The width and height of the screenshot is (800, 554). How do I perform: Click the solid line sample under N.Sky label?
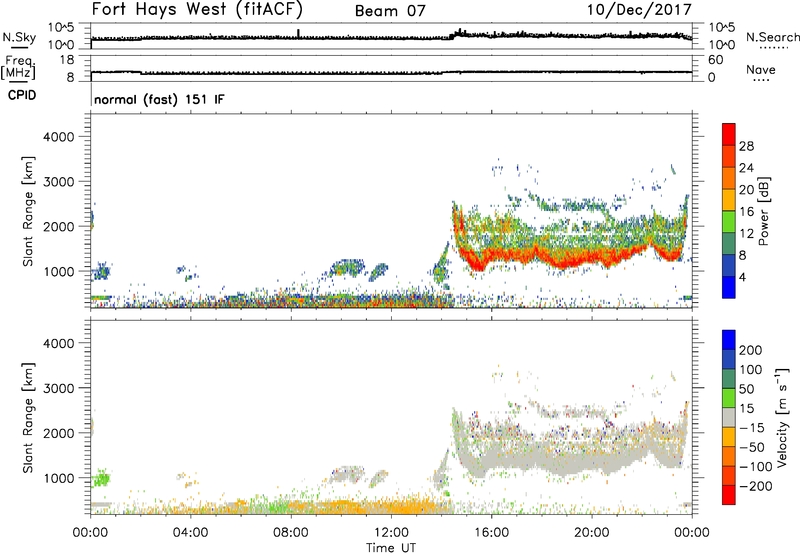point(19,47)
